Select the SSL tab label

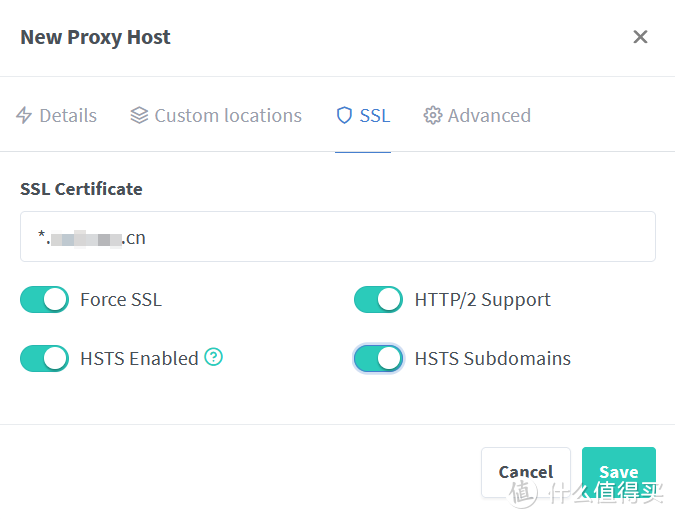[375, 116]
